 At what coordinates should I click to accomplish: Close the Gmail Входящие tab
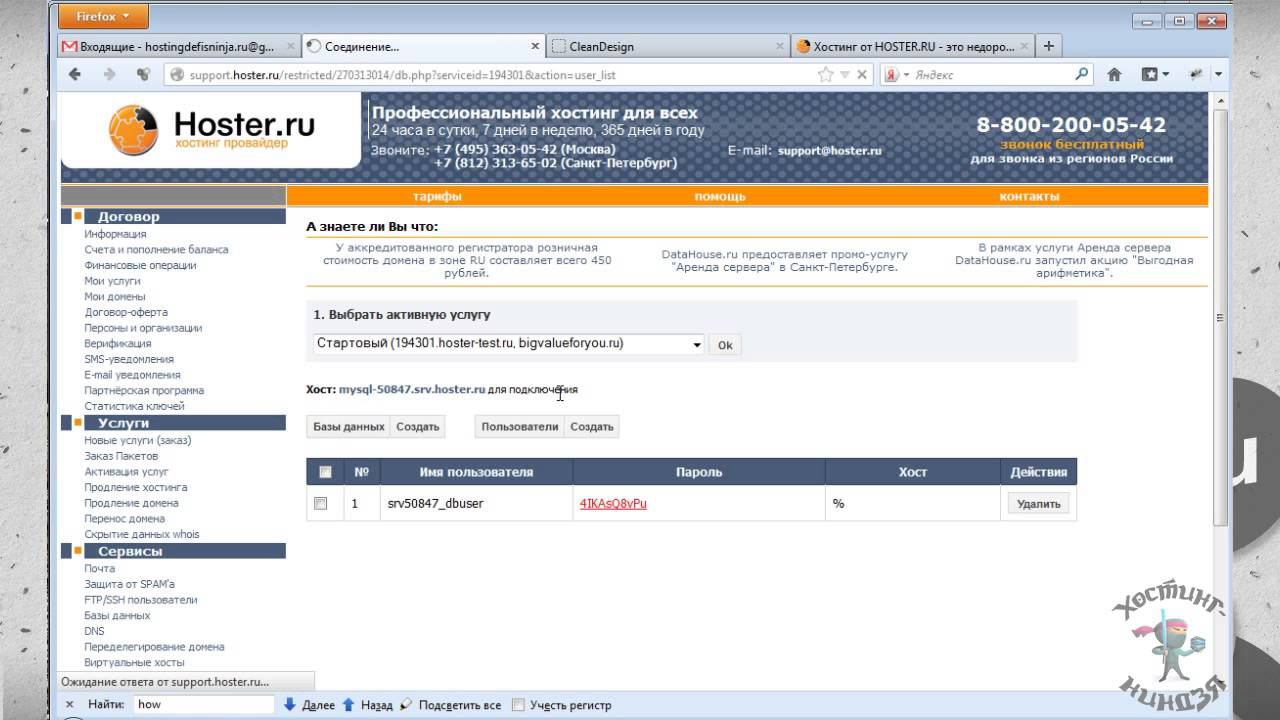coord(290,46)
